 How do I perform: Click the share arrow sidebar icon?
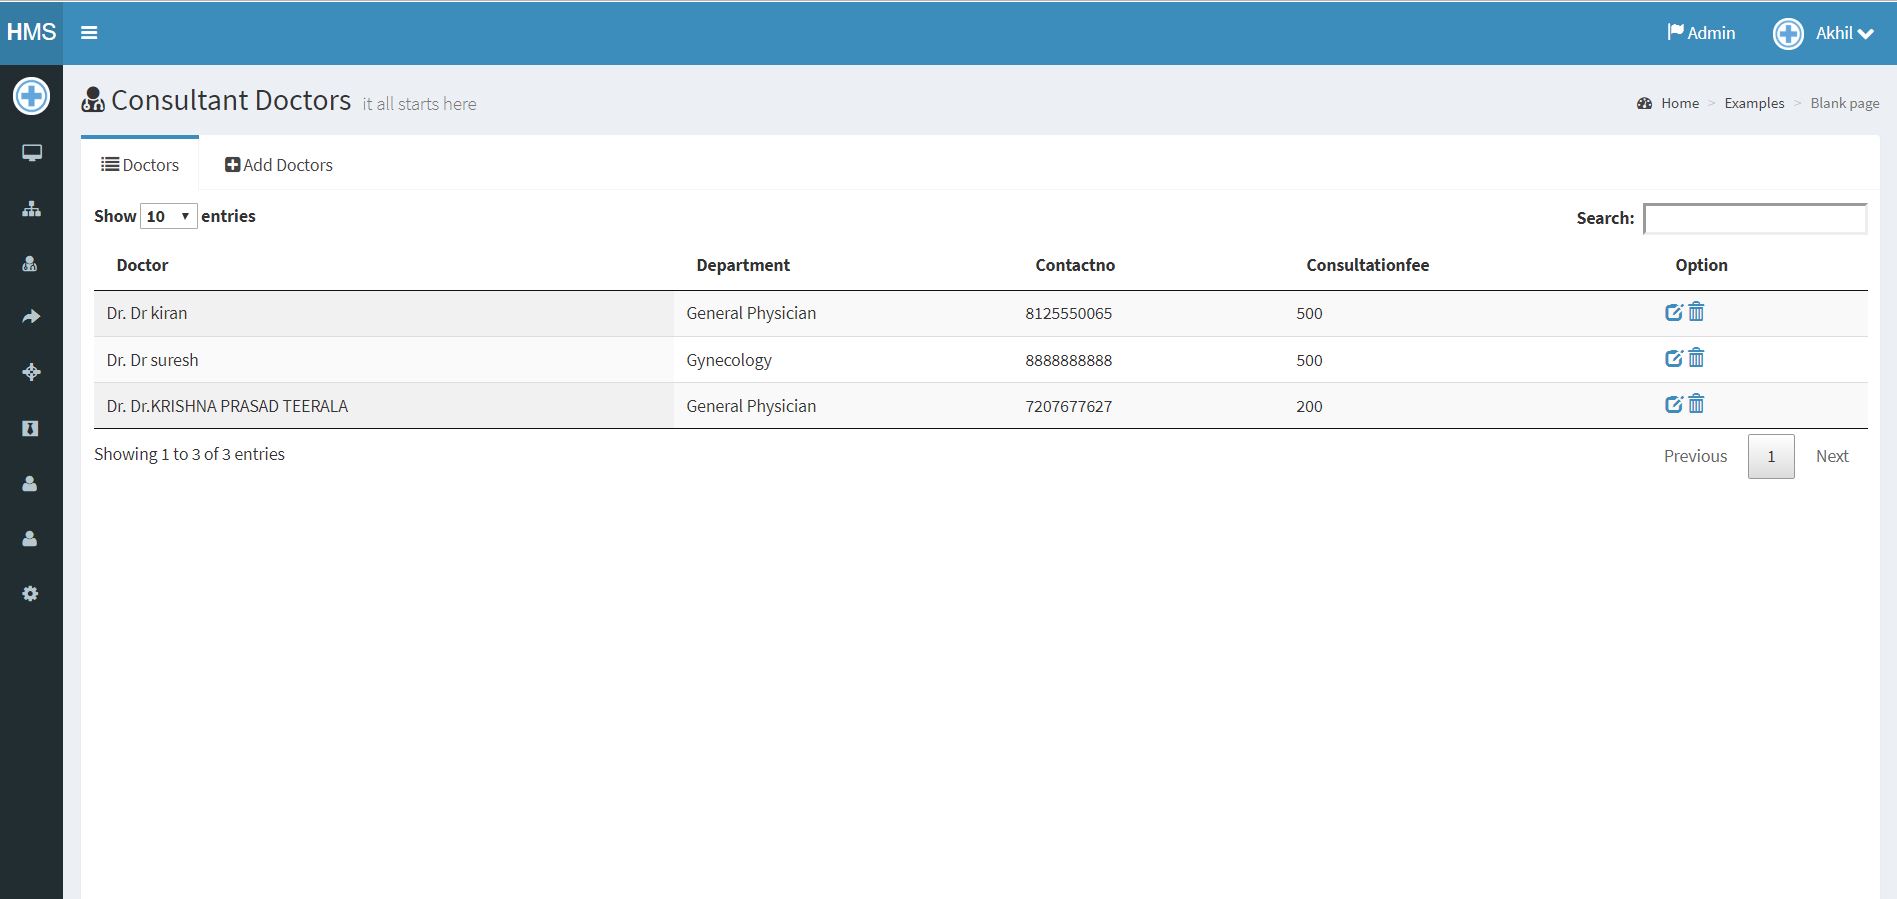pos(31,317)
